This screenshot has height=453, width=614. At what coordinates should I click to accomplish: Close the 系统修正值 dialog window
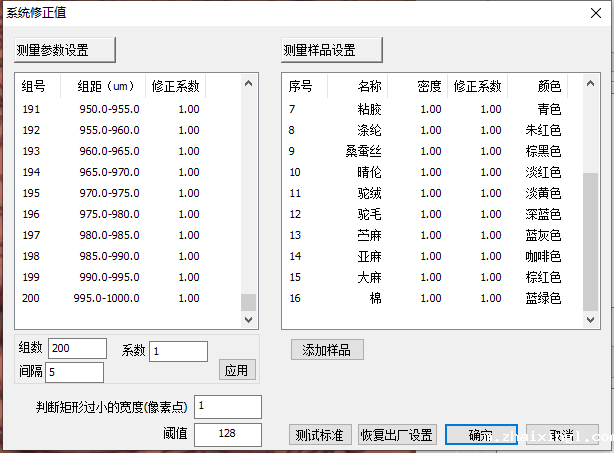point(594,12)
